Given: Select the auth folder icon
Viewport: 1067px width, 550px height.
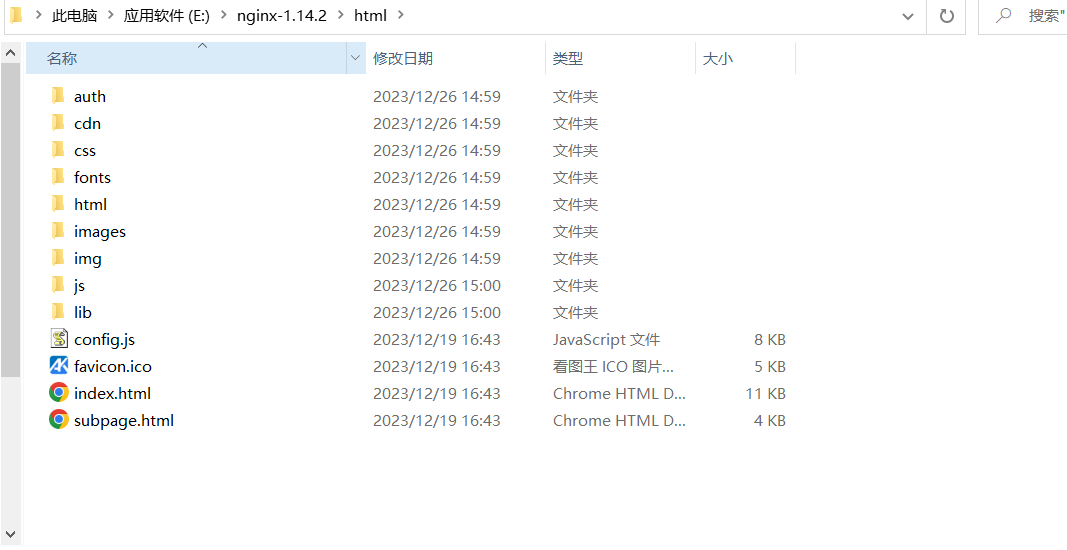Looking at the screenshot, I should click(58, 96).
